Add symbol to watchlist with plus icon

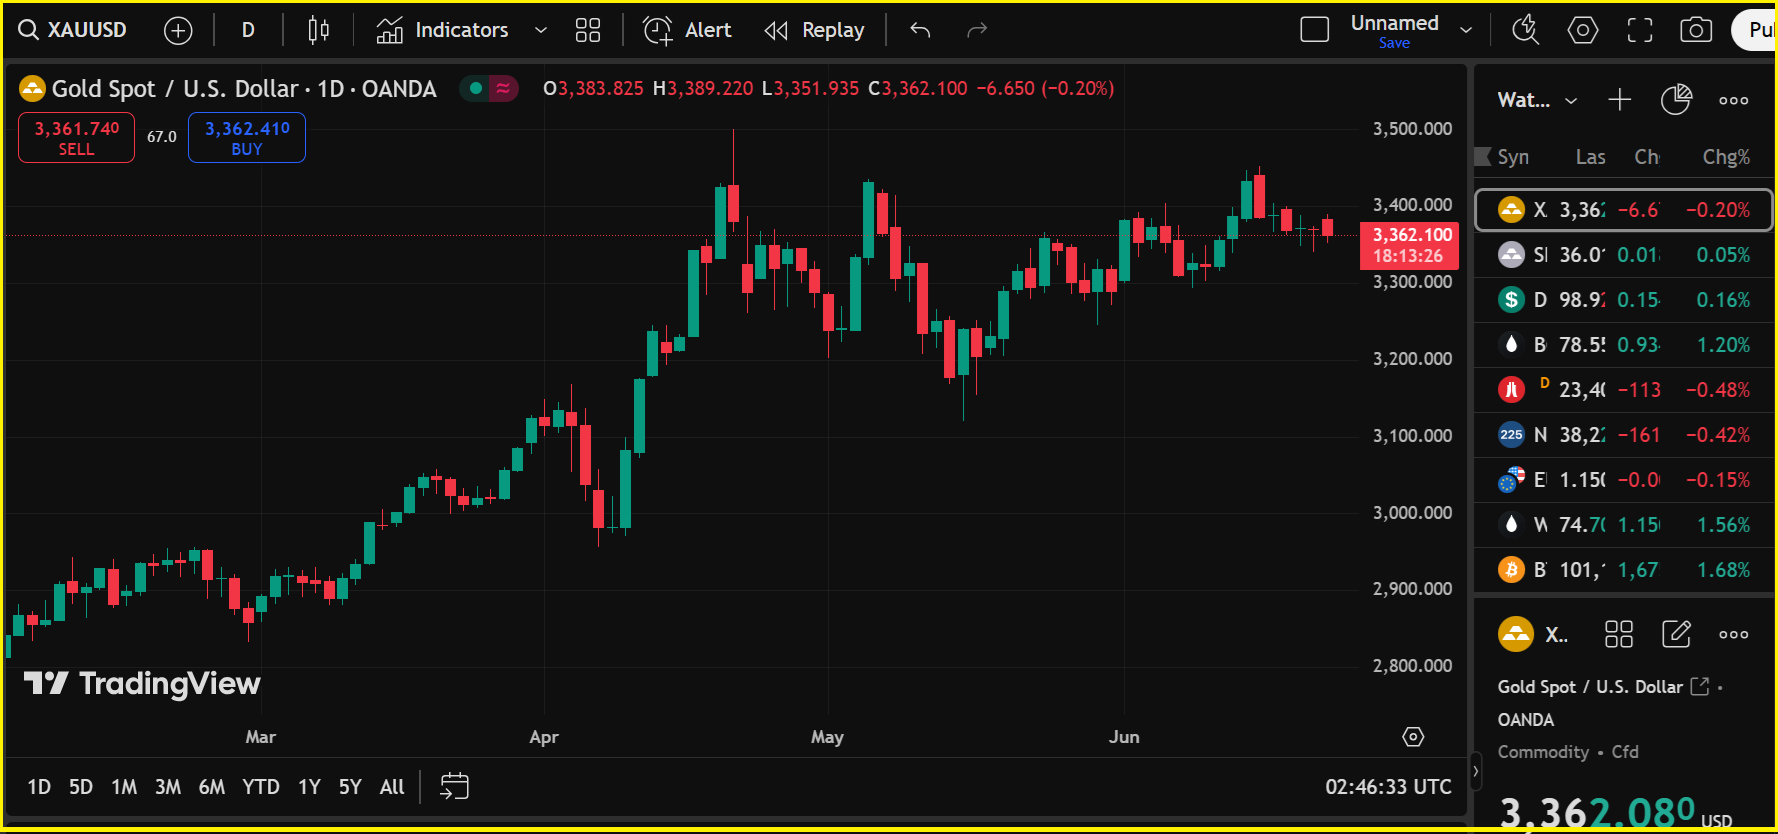[1619, 100]
